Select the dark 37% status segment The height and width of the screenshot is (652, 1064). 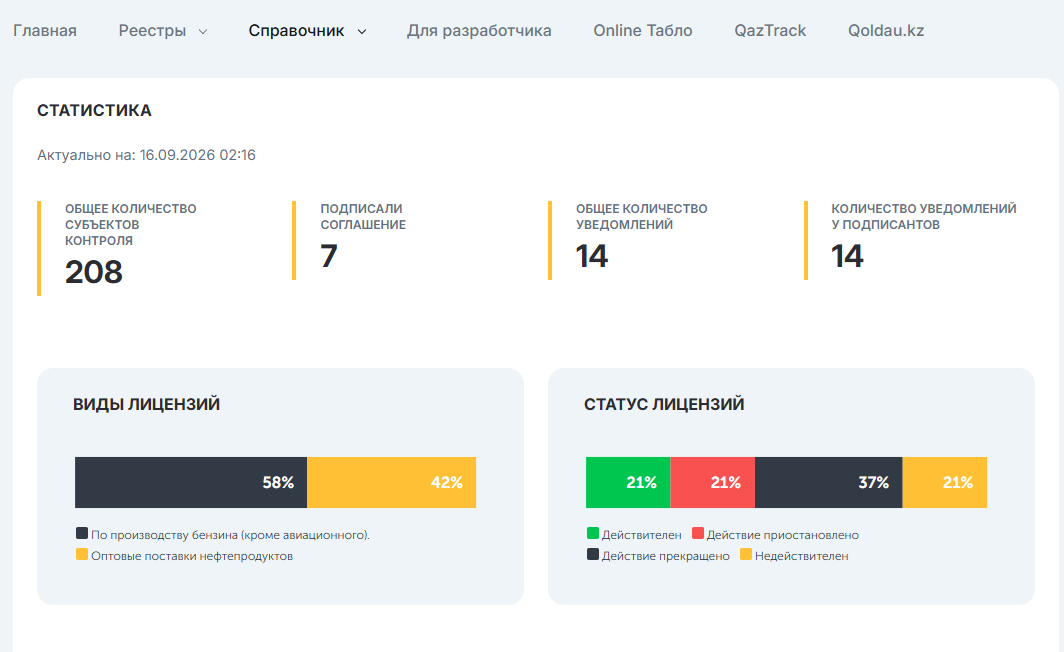pyautogui.click(x=829, y=482)
